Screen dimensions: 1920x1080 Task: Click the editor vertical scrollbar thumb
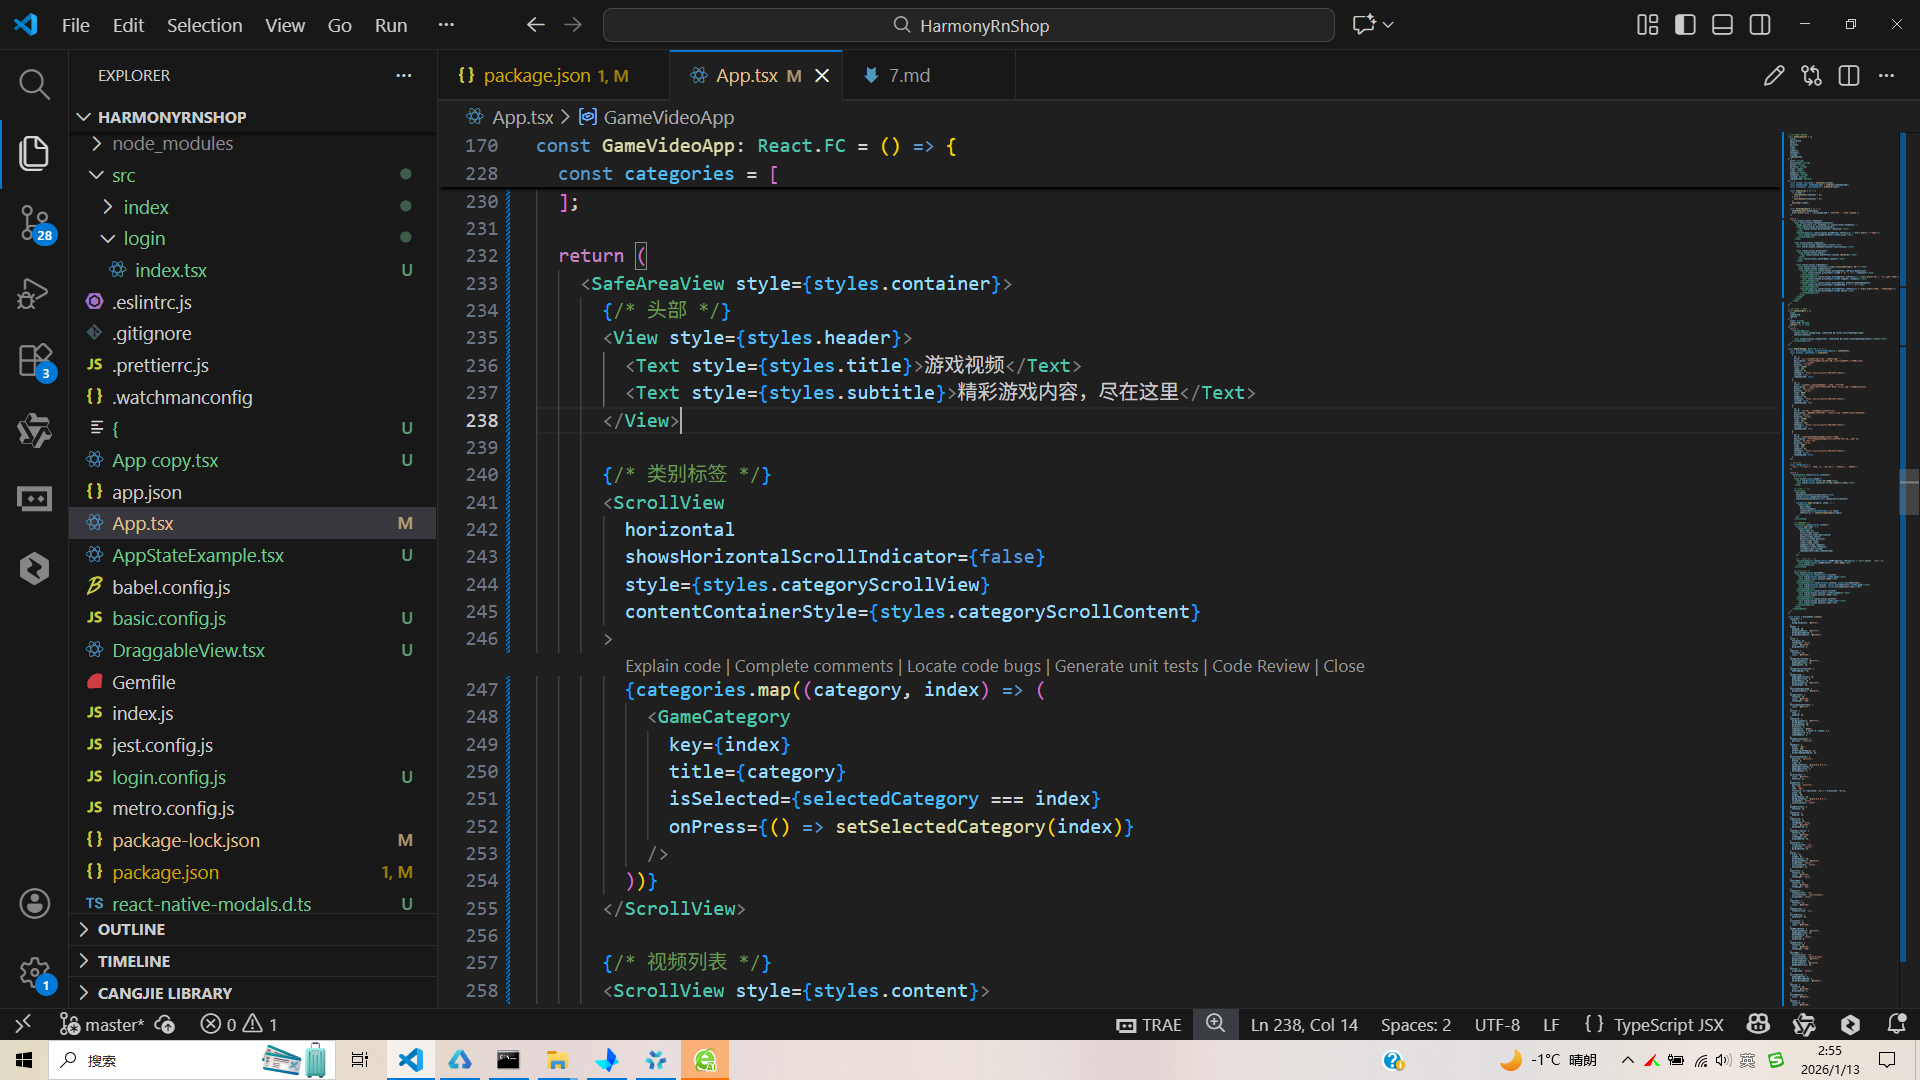[1908, 490]
